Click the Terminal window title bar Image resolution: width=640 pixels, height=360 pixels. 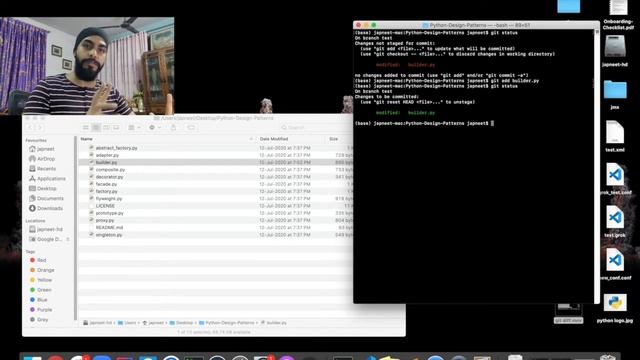pos(476,25)
